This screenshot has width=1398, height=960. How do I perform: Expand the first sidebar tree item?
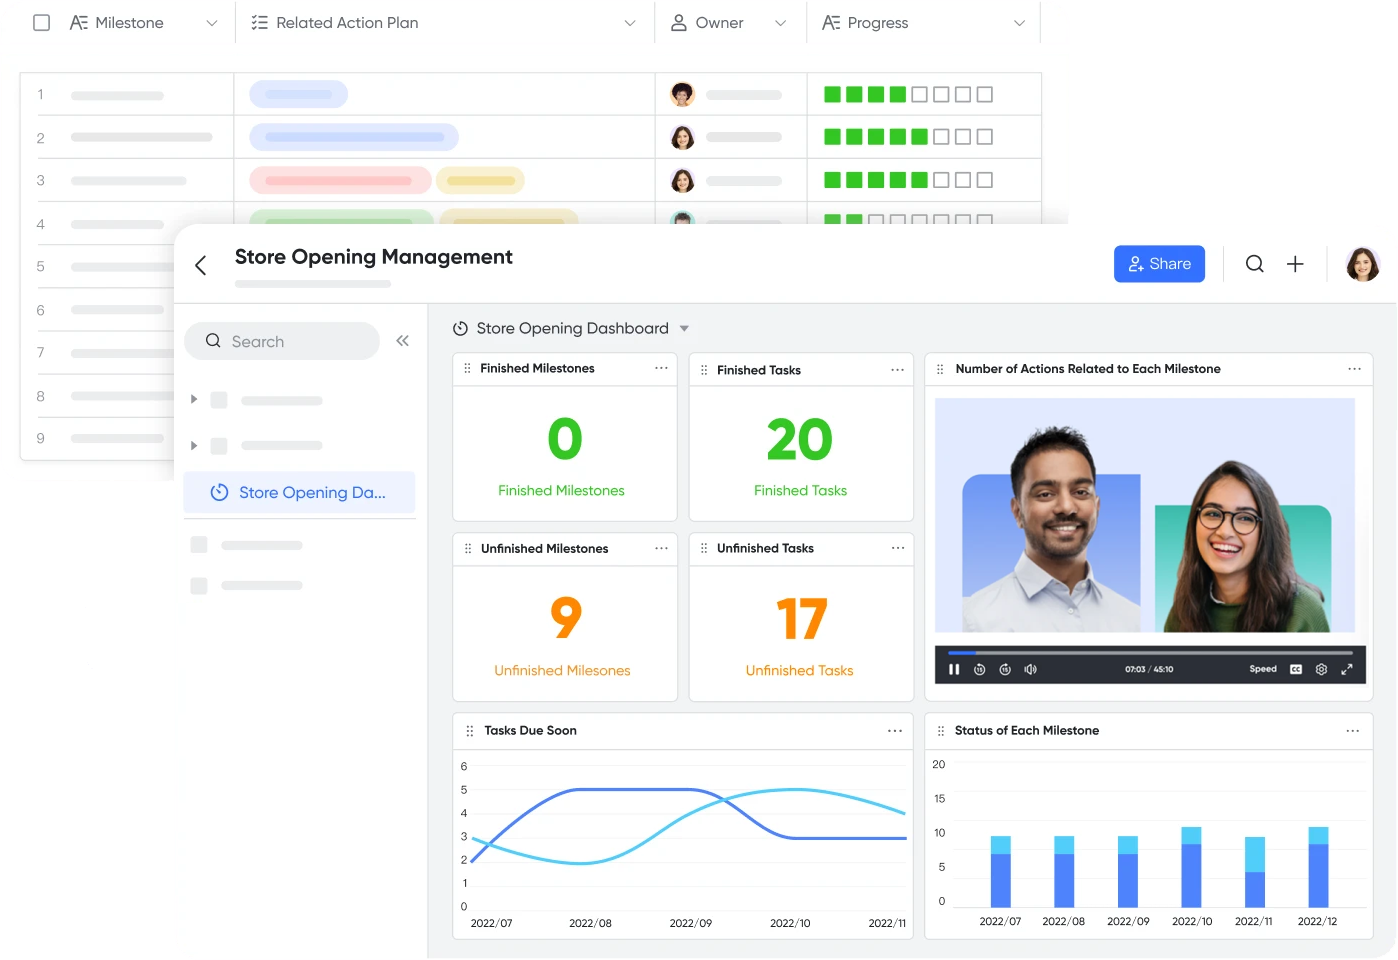coord(194,399)
